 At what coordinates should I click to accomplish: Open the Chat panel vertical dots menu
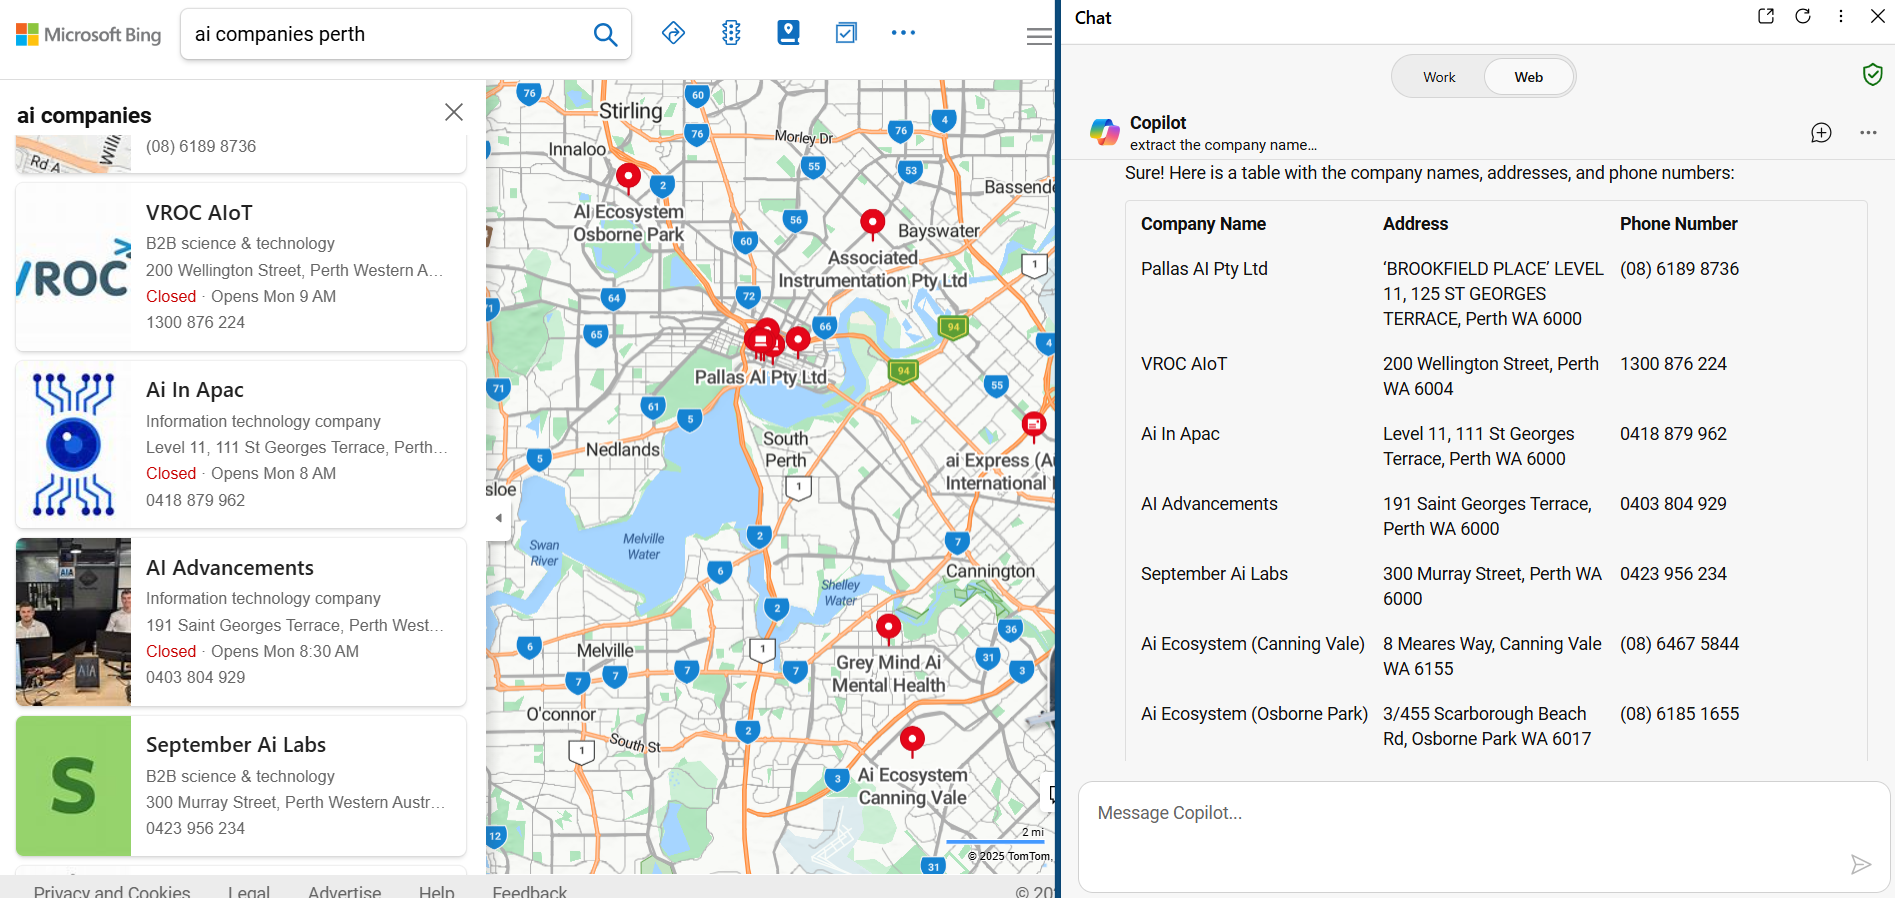point(1840,16)
